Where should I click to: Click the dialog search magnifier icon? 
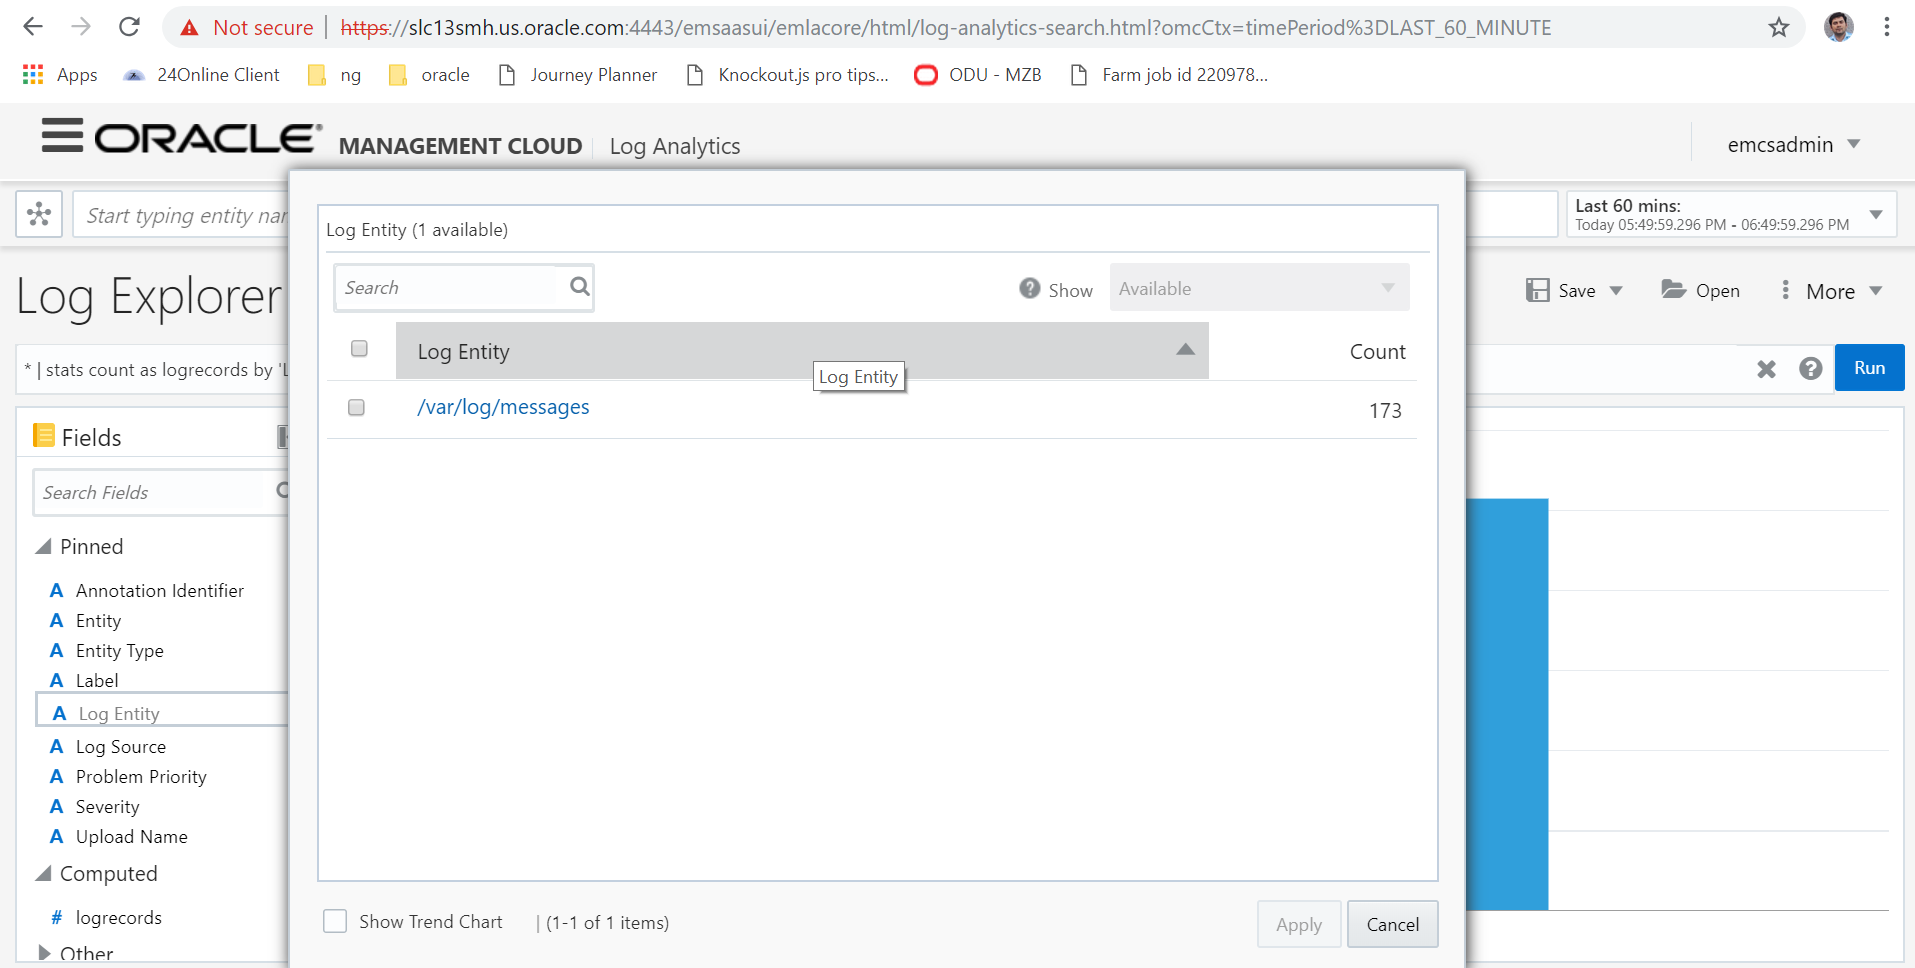click(x=579, y=287)
